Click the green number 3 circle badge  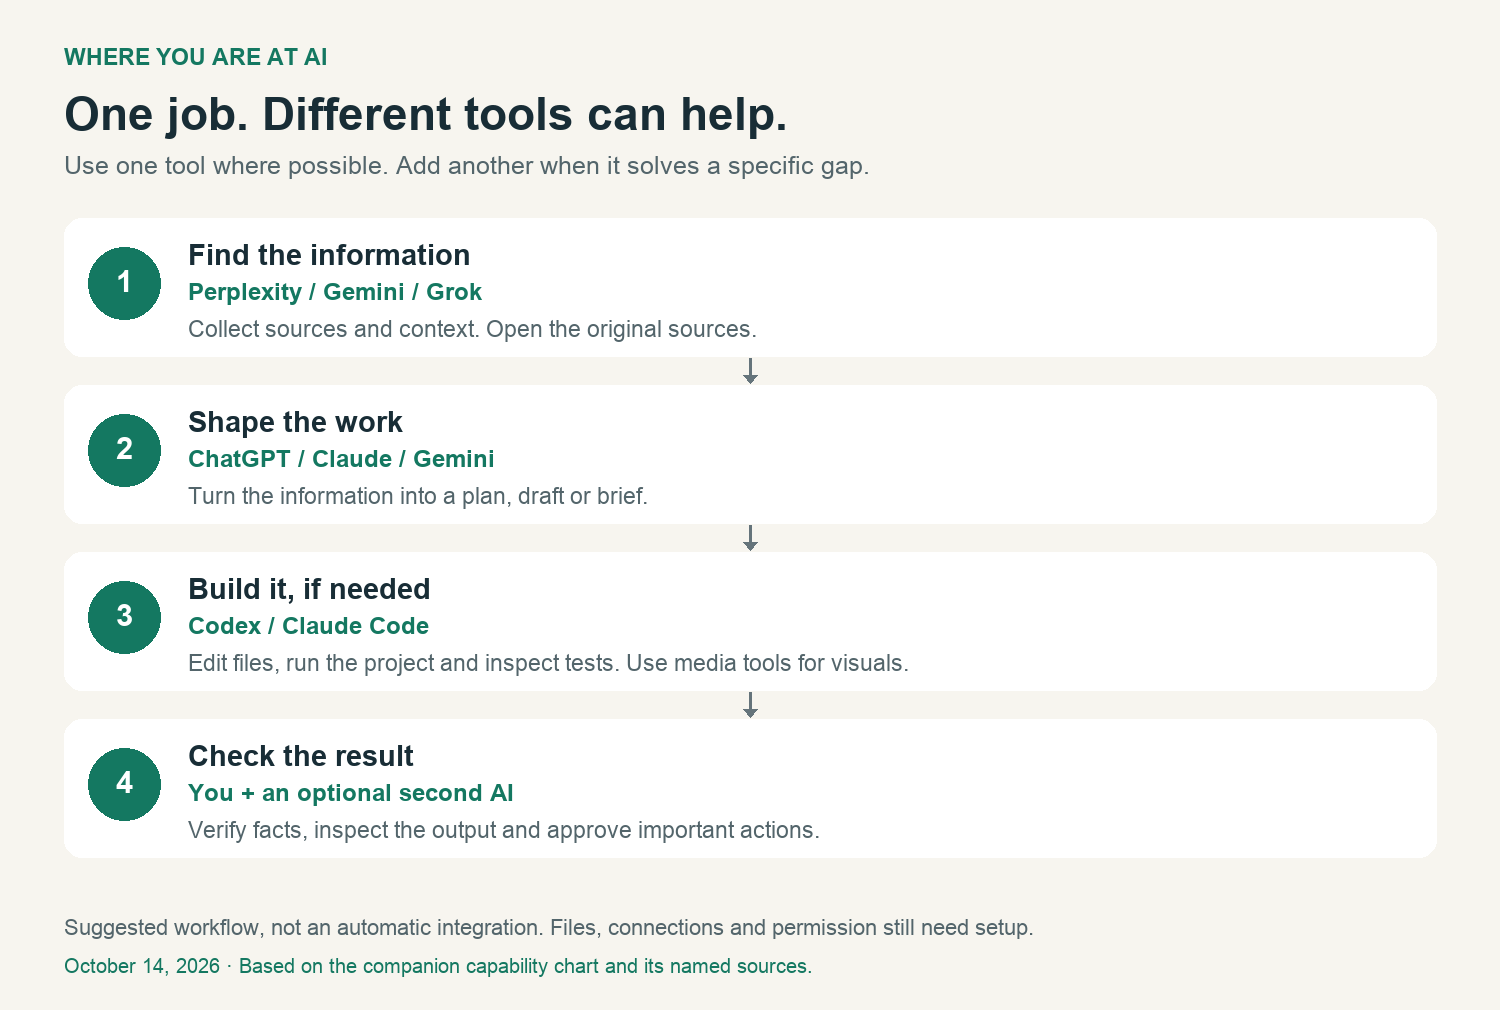point(124,617)
